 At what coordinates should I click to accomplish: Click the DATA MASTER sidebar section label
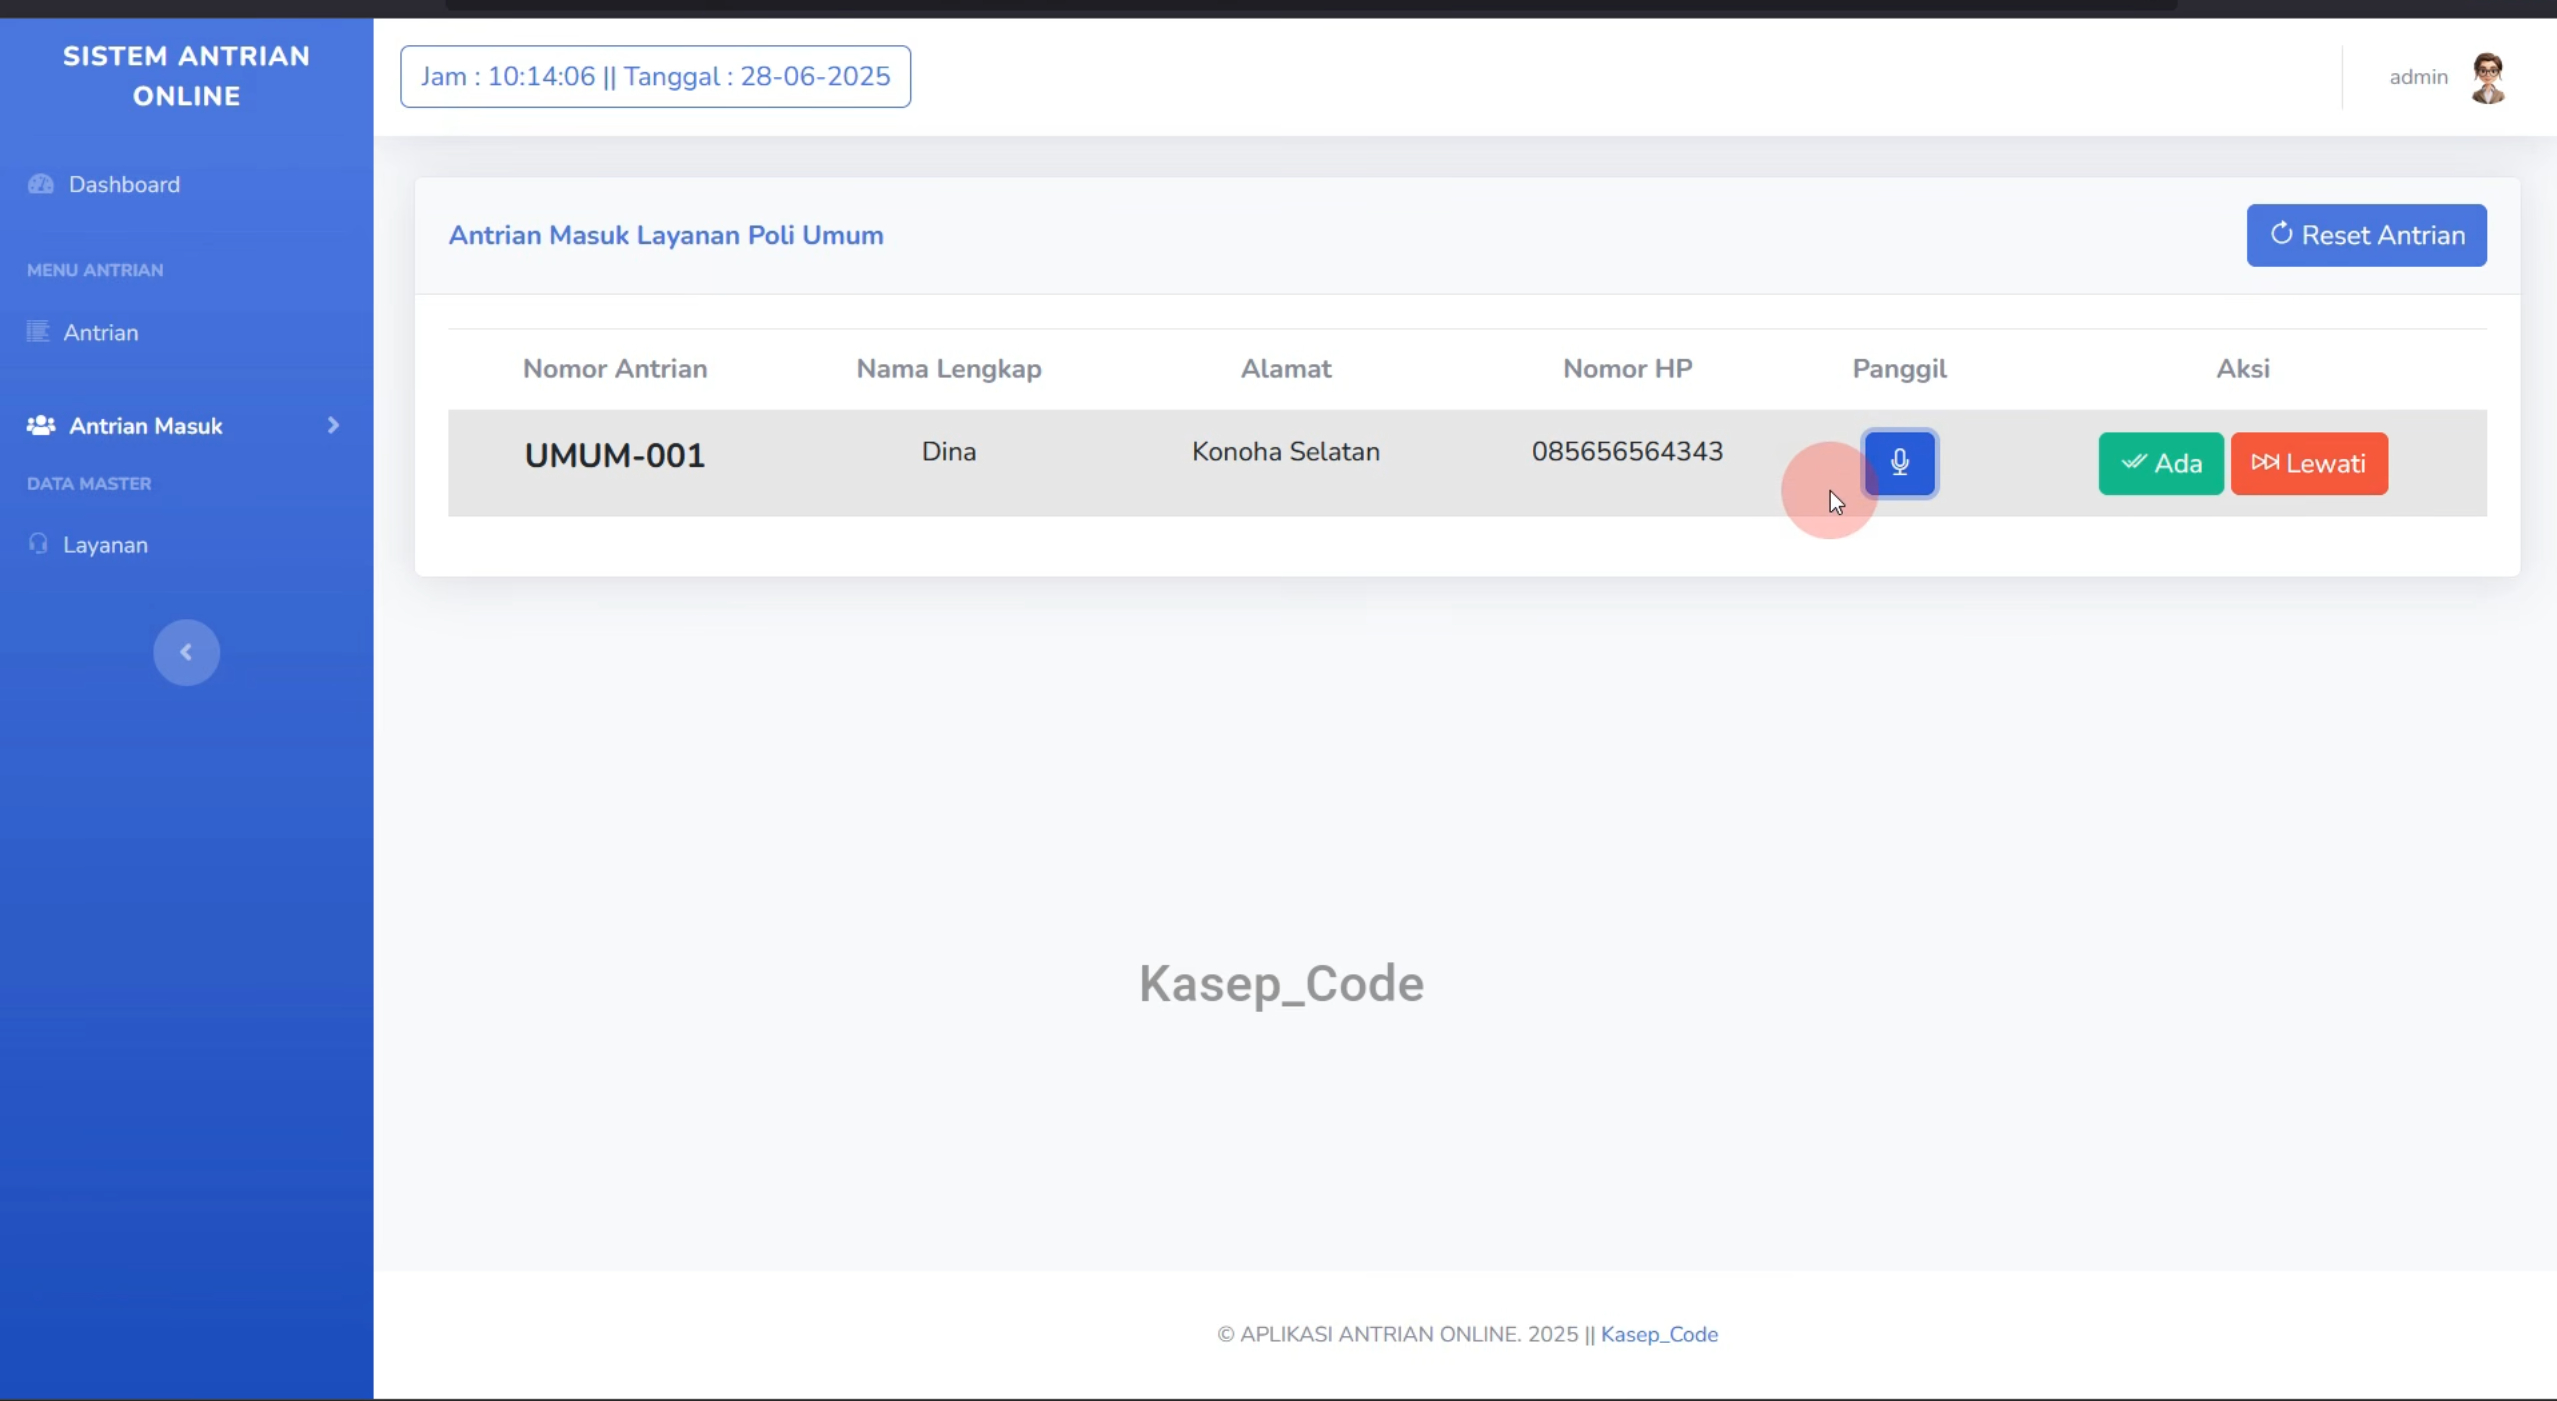[x=89, y=484]
